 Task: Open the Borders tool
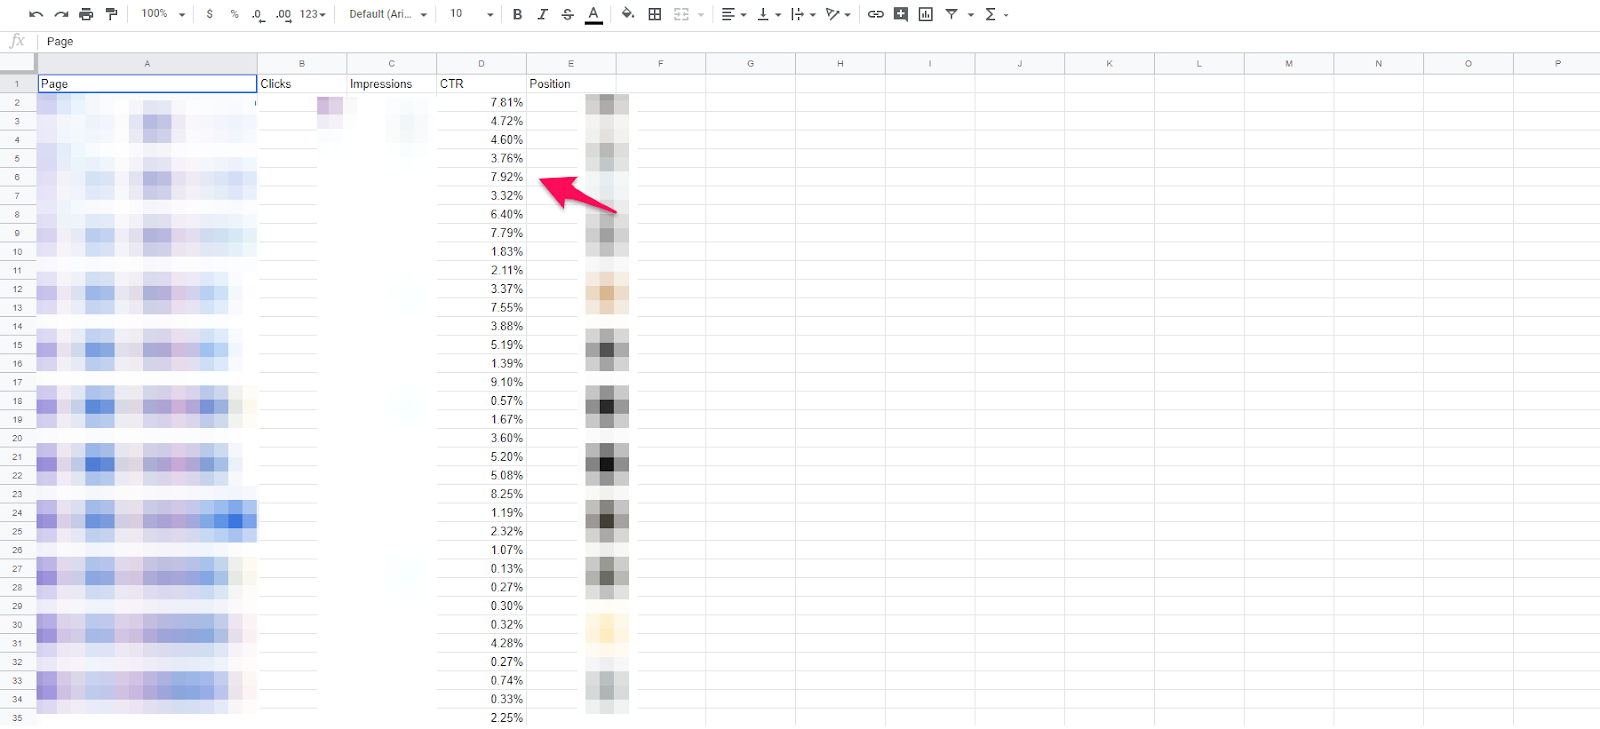pyautogui.click(x=655, y=14)
